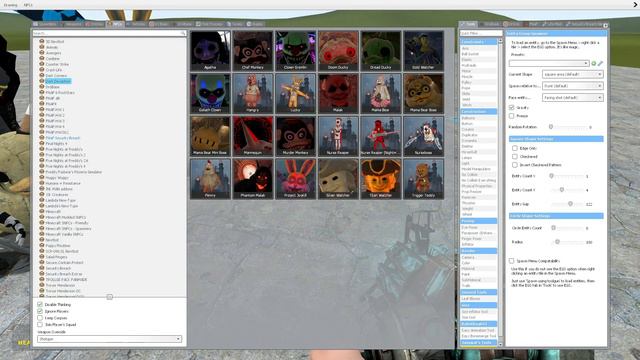Enable the Freeze checkbox
Image resolution: width=640 pixels, height=360 pixels.
[x=511, y=116]
